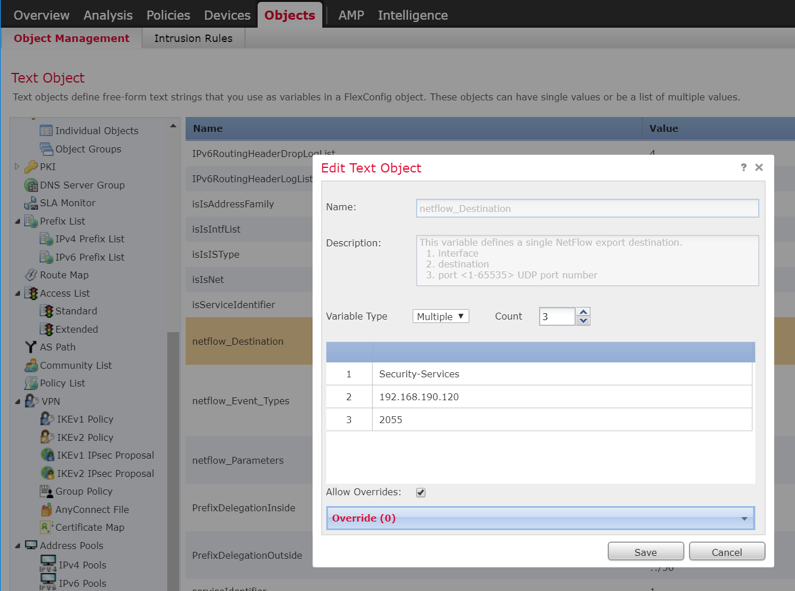Click the PKI key icon
Screen dimensions: 795x591
31,167
